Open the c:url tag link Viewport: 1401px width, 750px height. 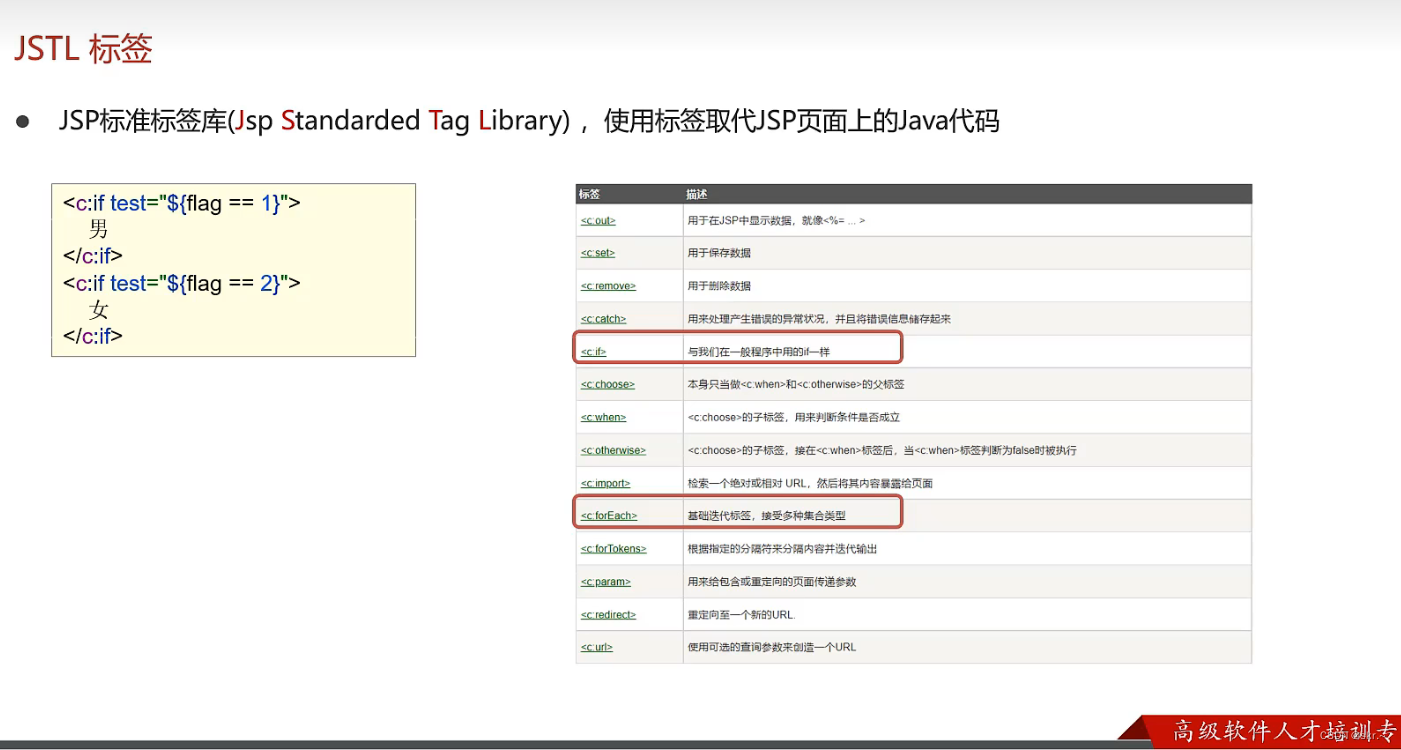pyautogui.click(x=596, y=647)
